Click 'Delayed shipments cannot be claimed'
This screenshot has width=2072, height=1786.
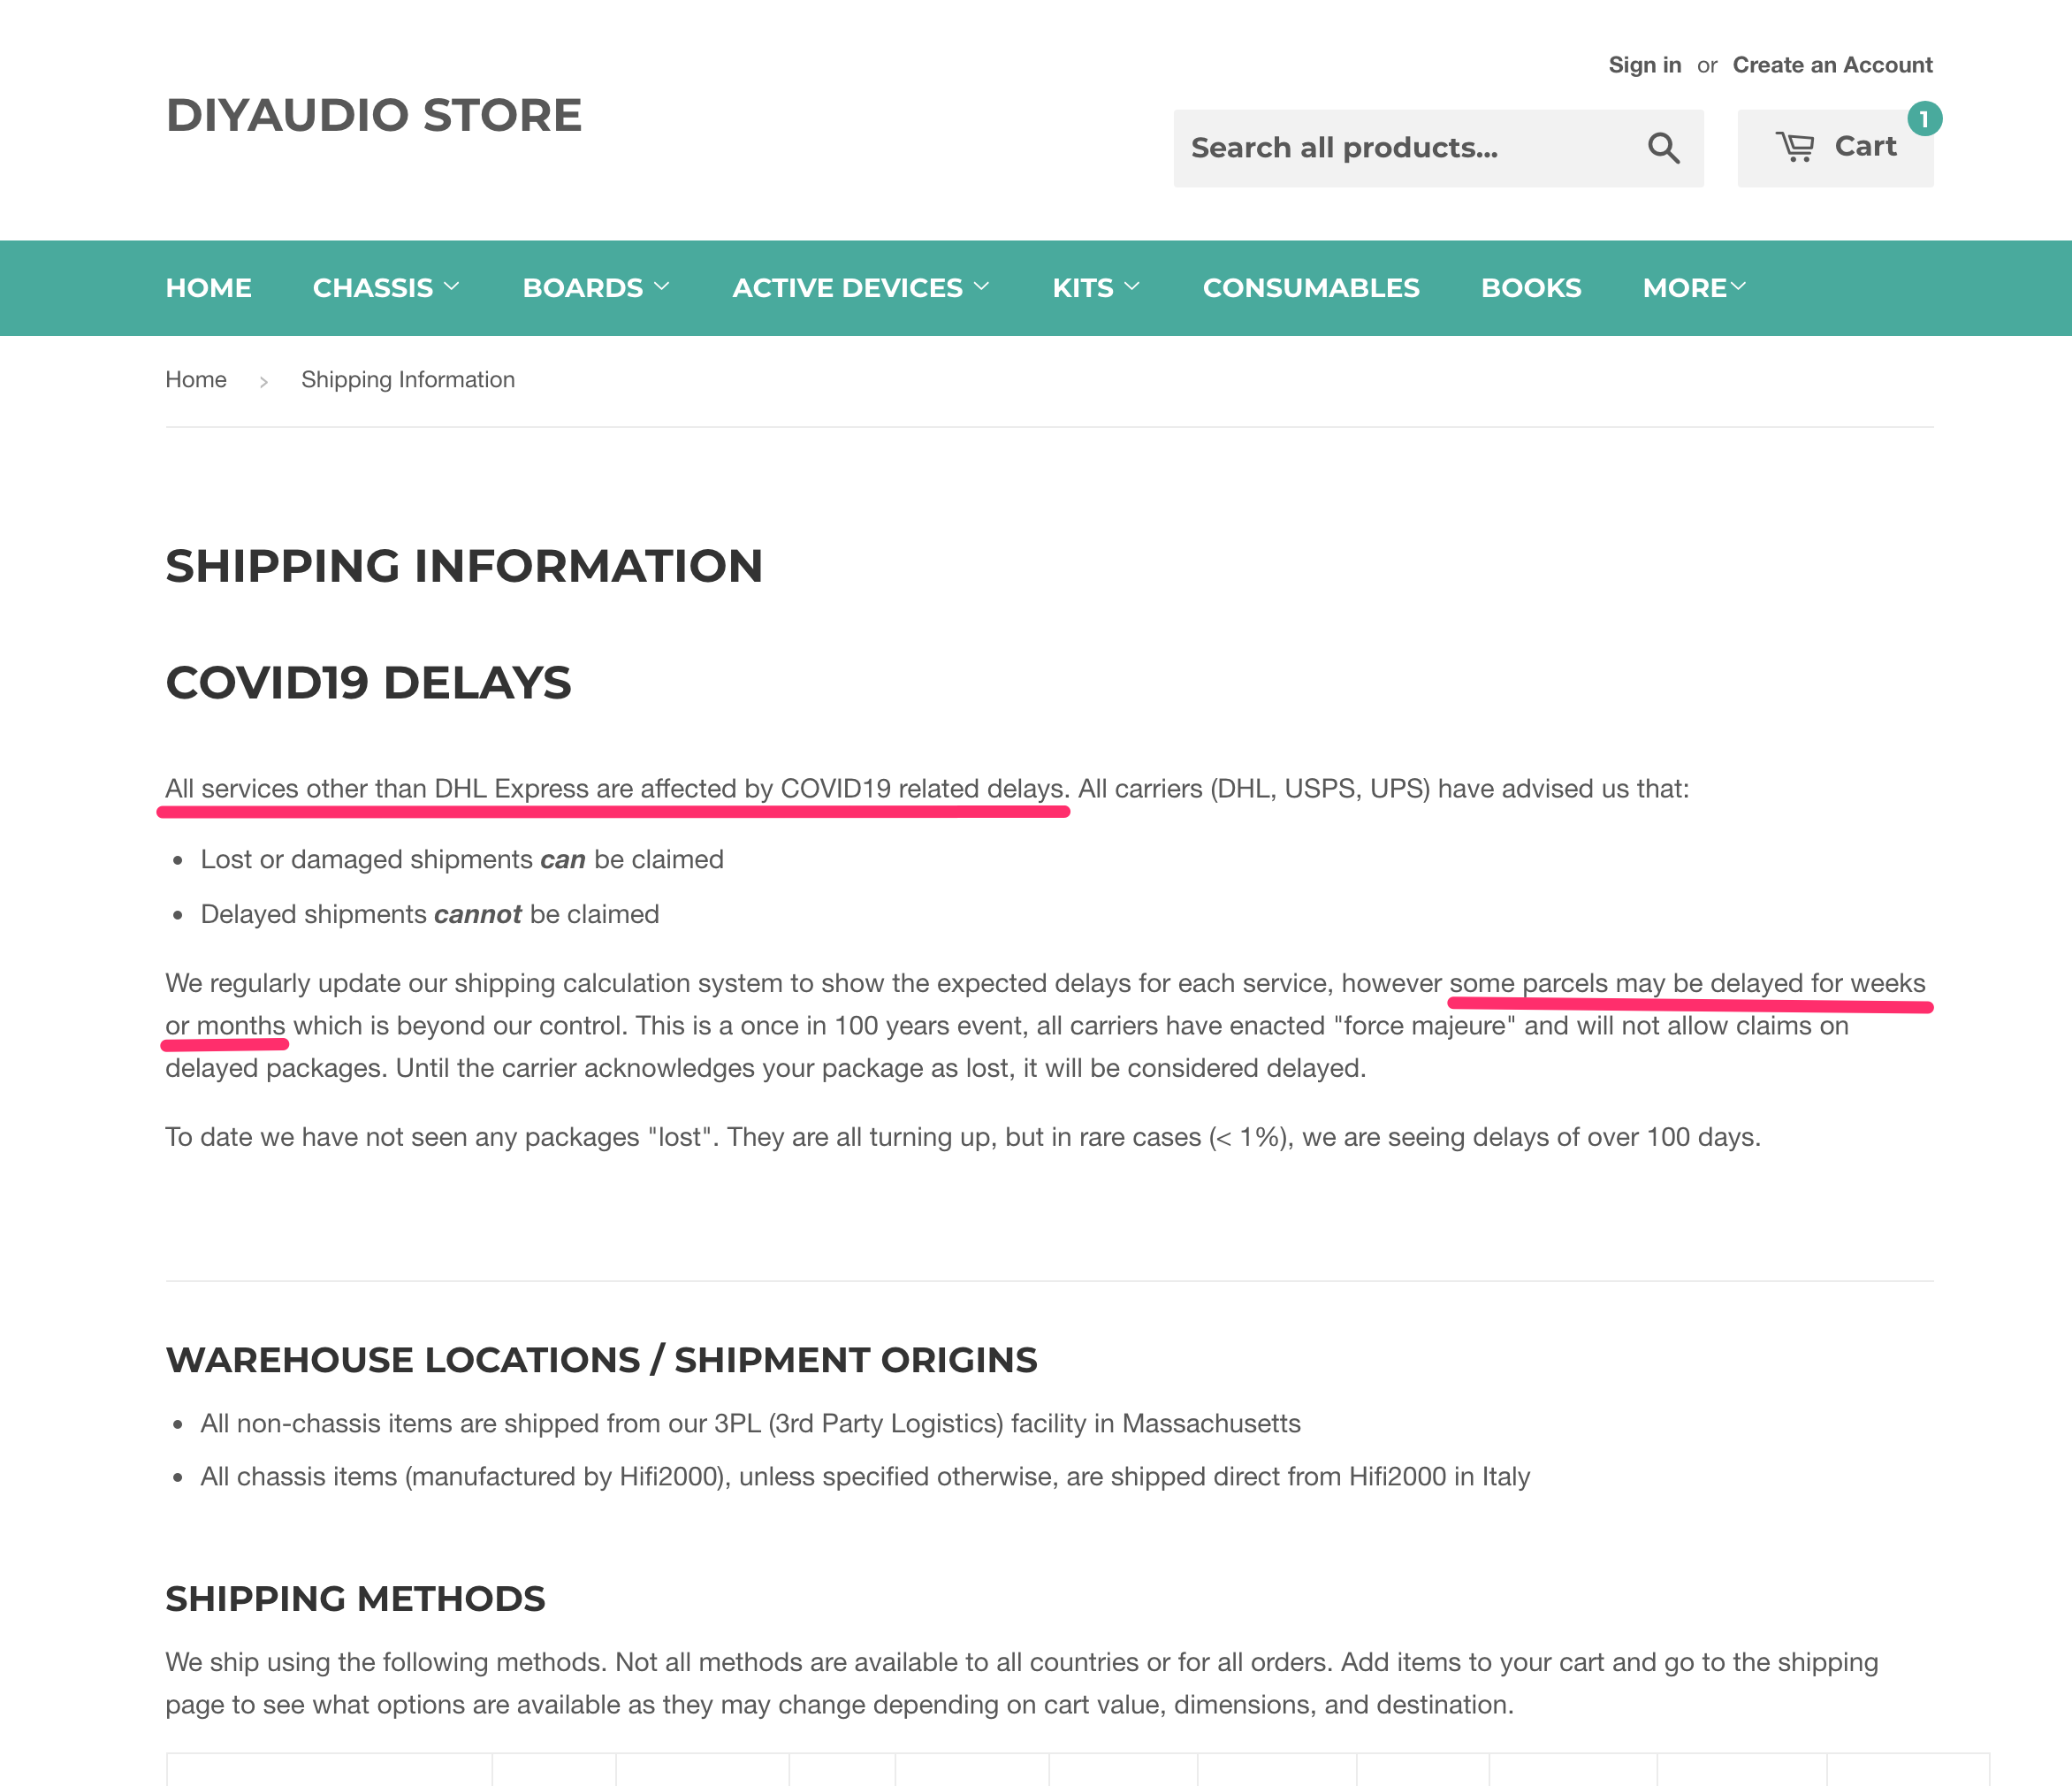(430, 915)
